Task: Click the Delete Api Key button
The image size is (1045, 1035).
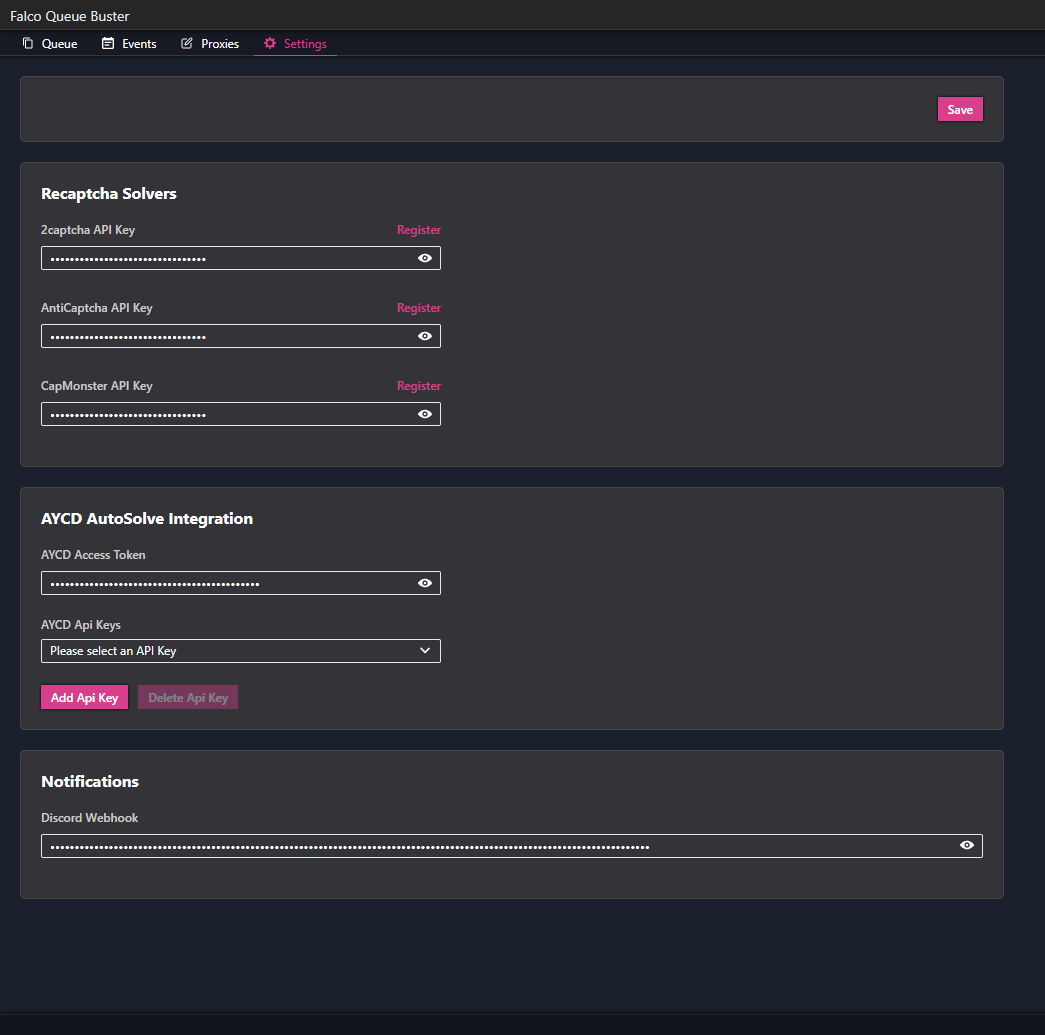Action: tap(188, 697)
